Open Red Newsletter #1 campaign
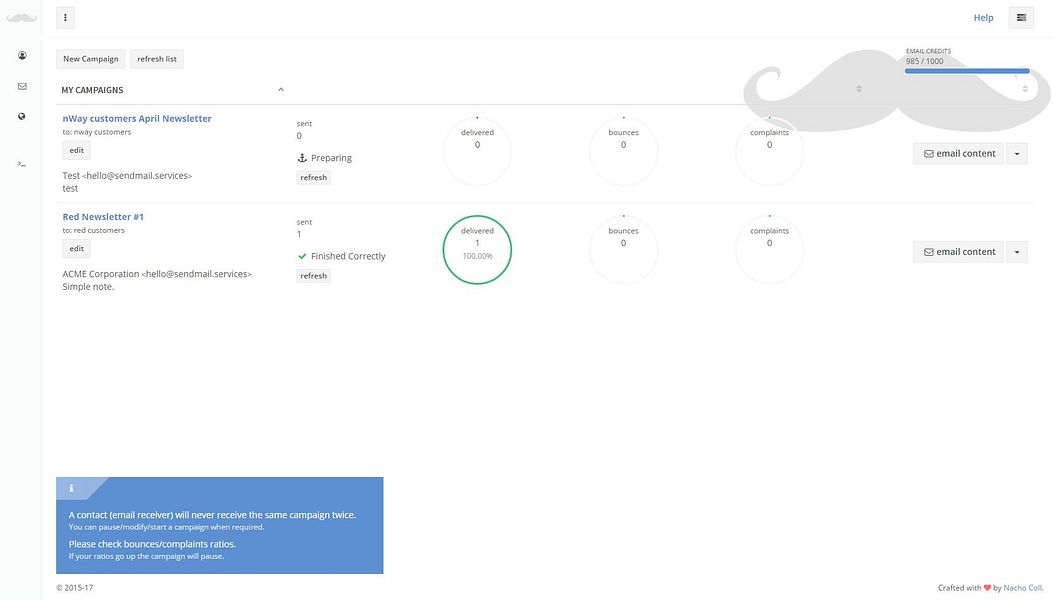 [103, 216]
